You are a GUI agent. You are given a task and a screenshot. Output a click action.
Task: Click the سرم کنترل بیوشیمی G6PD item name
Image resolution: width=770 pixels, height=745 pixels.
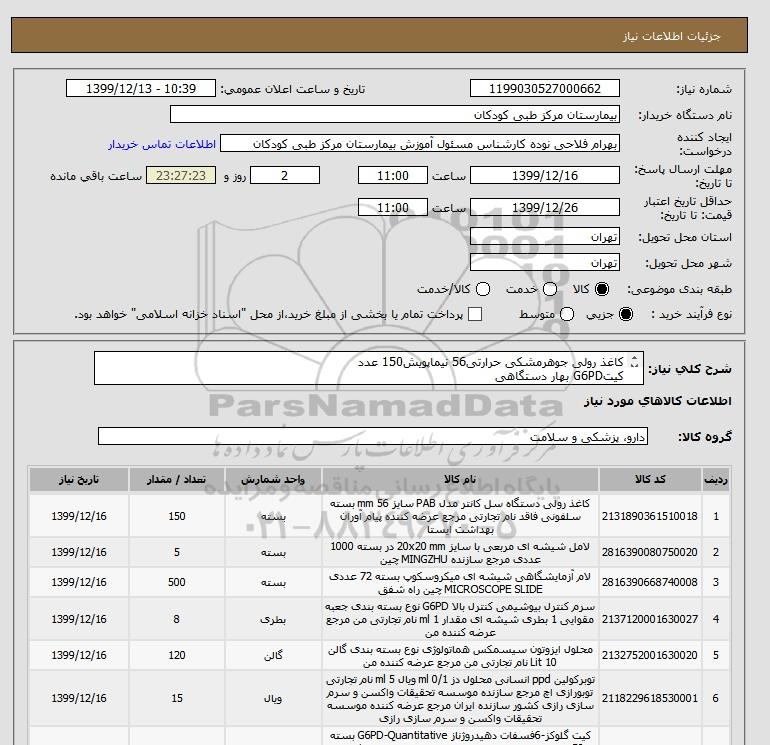460,619
